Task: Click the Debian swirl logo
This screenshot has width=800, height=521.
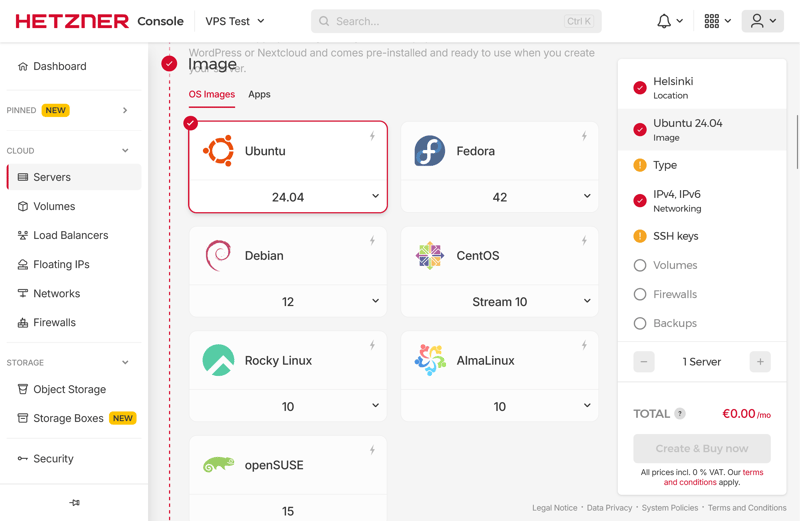Action: click(218, 256)
